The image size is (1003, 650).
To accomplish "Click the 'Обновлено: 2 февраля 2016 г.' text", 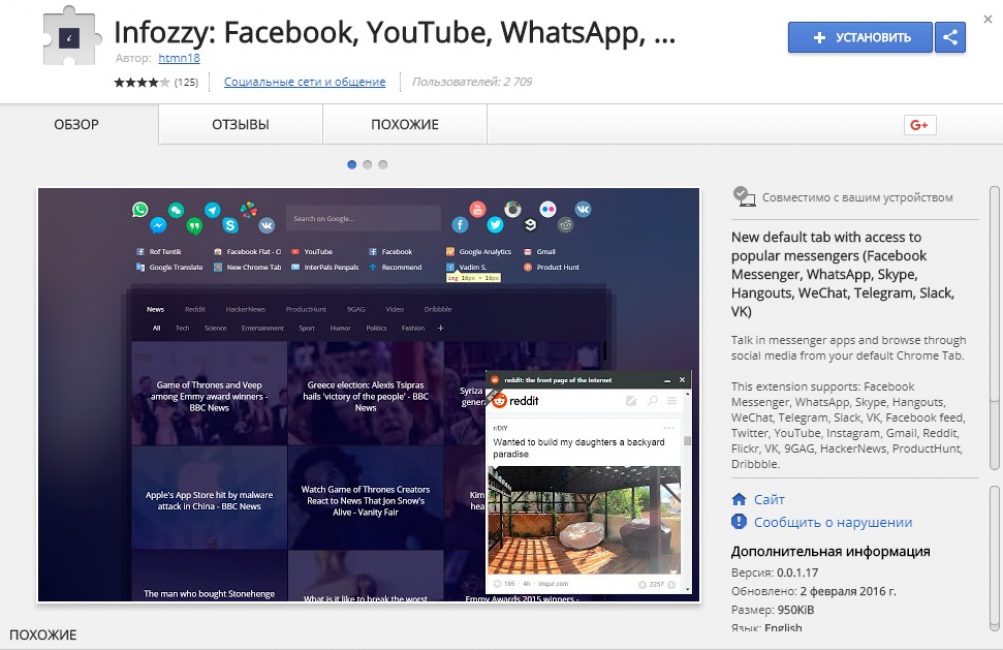I will tap(814, 591).
